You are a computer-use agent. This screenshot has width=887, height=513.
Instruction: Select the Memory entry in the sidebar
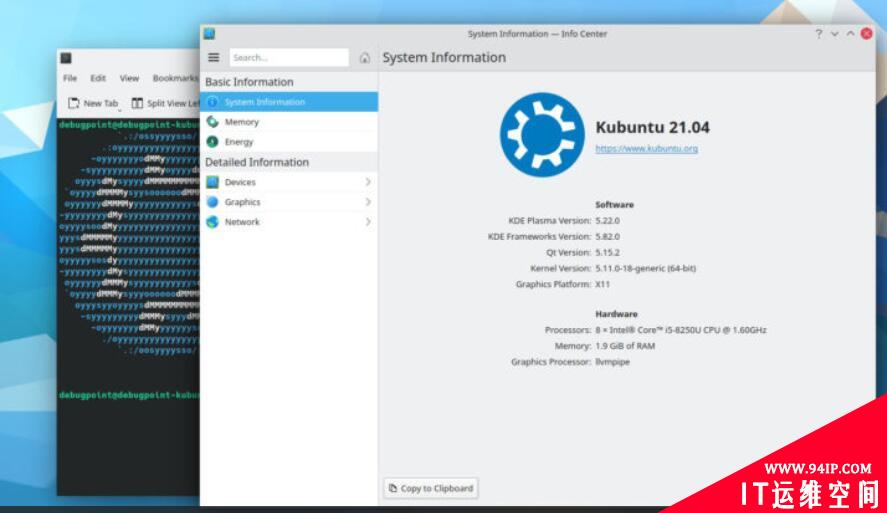coord(289,122)
